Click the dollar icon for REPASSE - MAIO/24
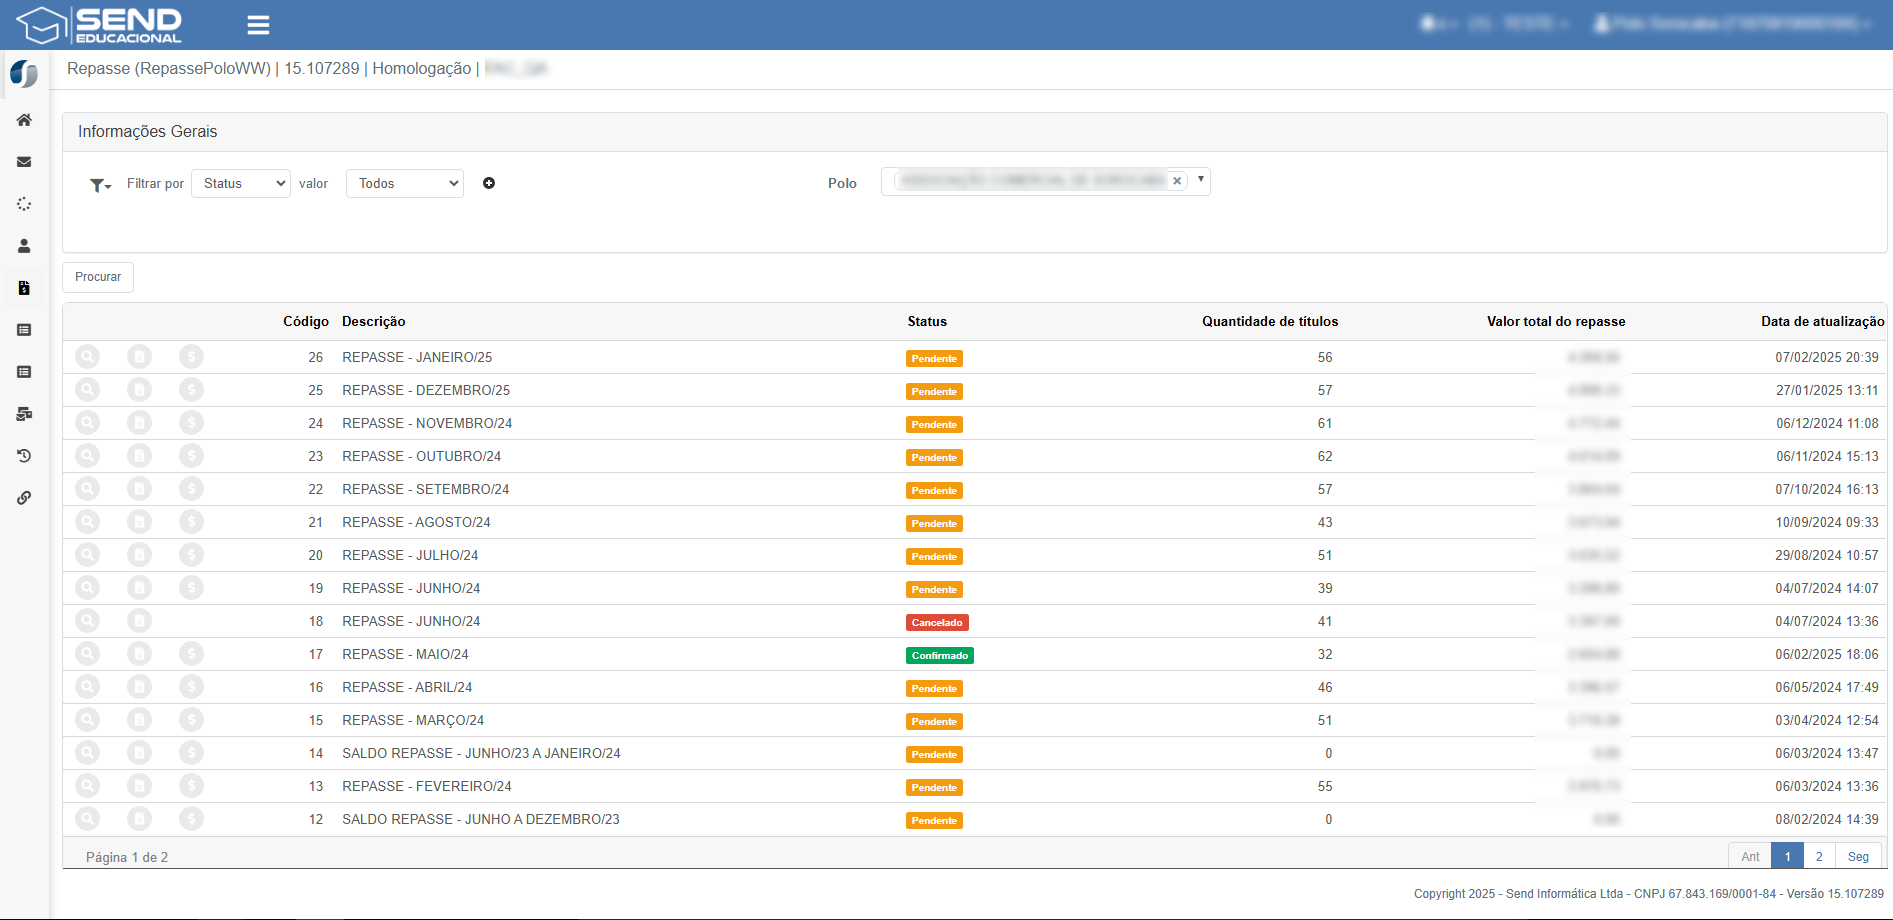Image resolution: width=1893 pixels, height=920 pixels. pyautogui.click(x=192, y=654)
